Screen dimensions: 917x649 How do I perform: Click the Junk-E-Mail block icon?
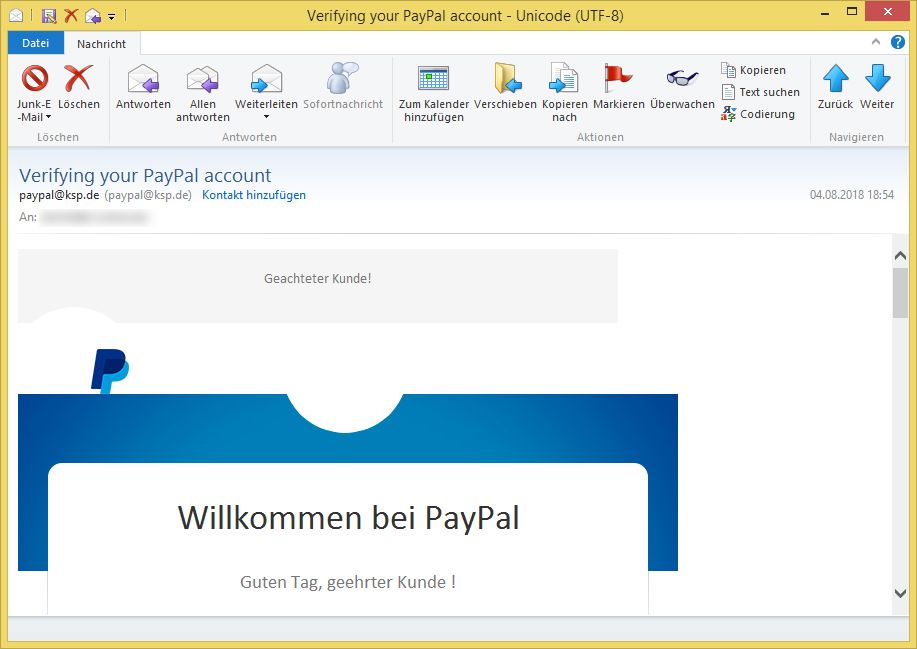35,78
